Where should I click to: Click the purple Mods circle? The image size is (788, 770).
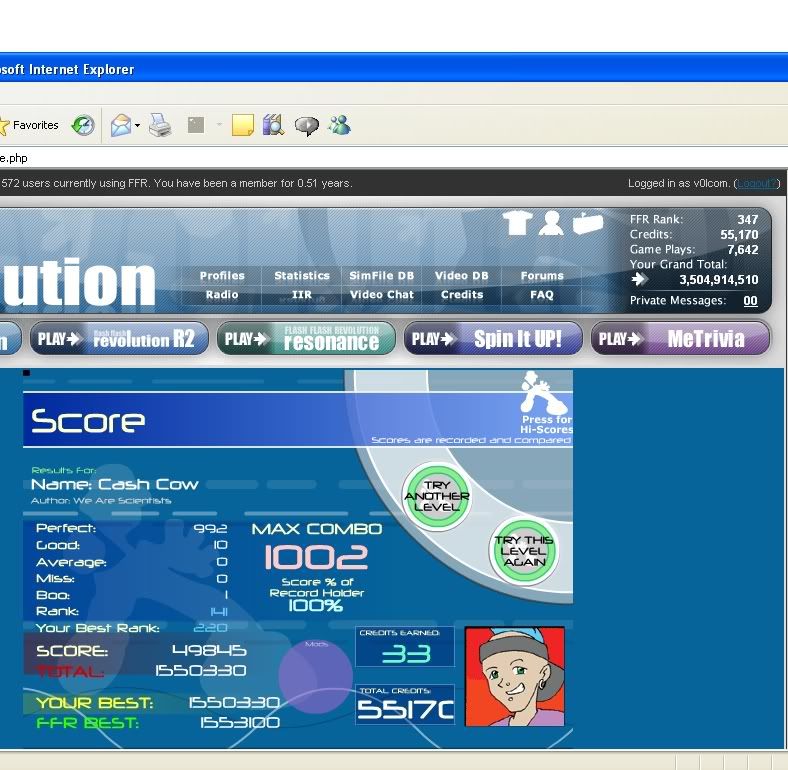316,677
